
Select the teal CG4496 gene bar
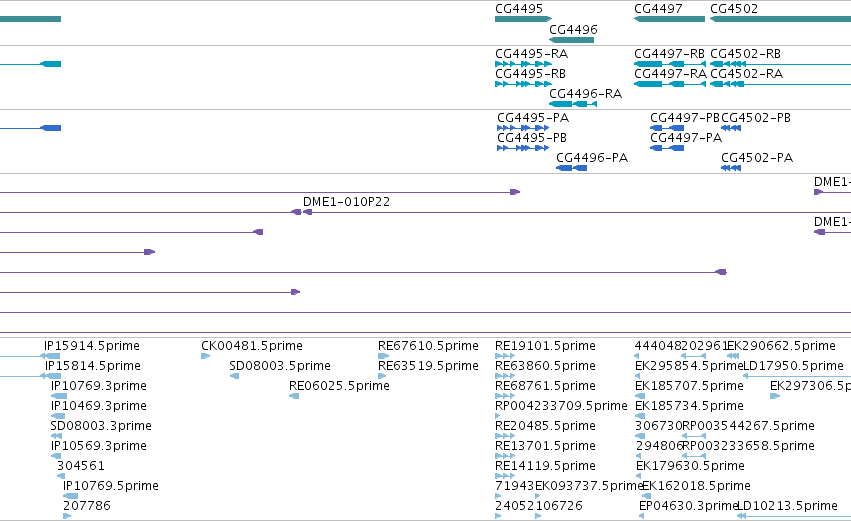571,40
